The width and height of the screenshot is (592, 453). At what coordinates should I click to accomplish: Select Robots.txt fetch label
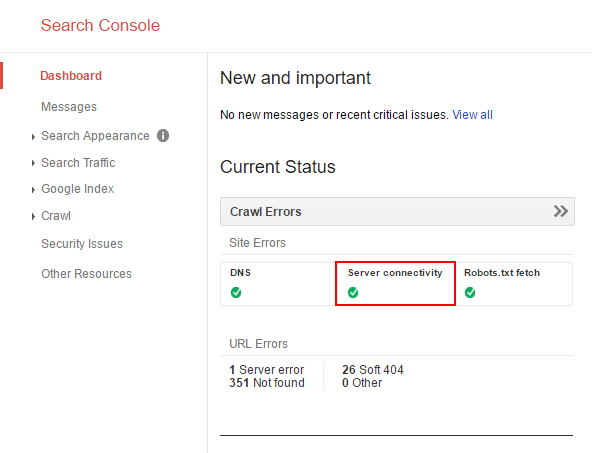tap(502, 273)
